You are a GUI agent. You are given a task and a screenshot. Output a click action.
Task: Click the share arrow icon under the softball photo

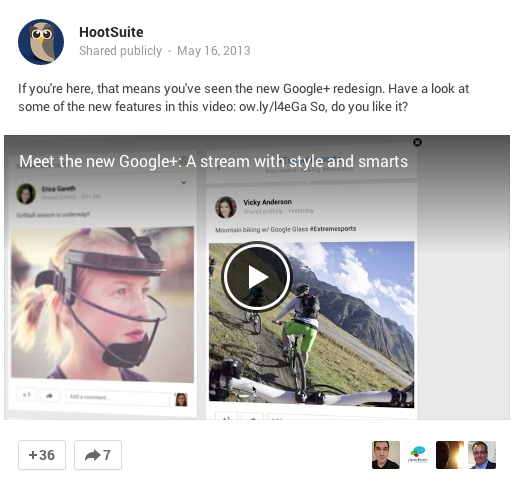[50, 396]
